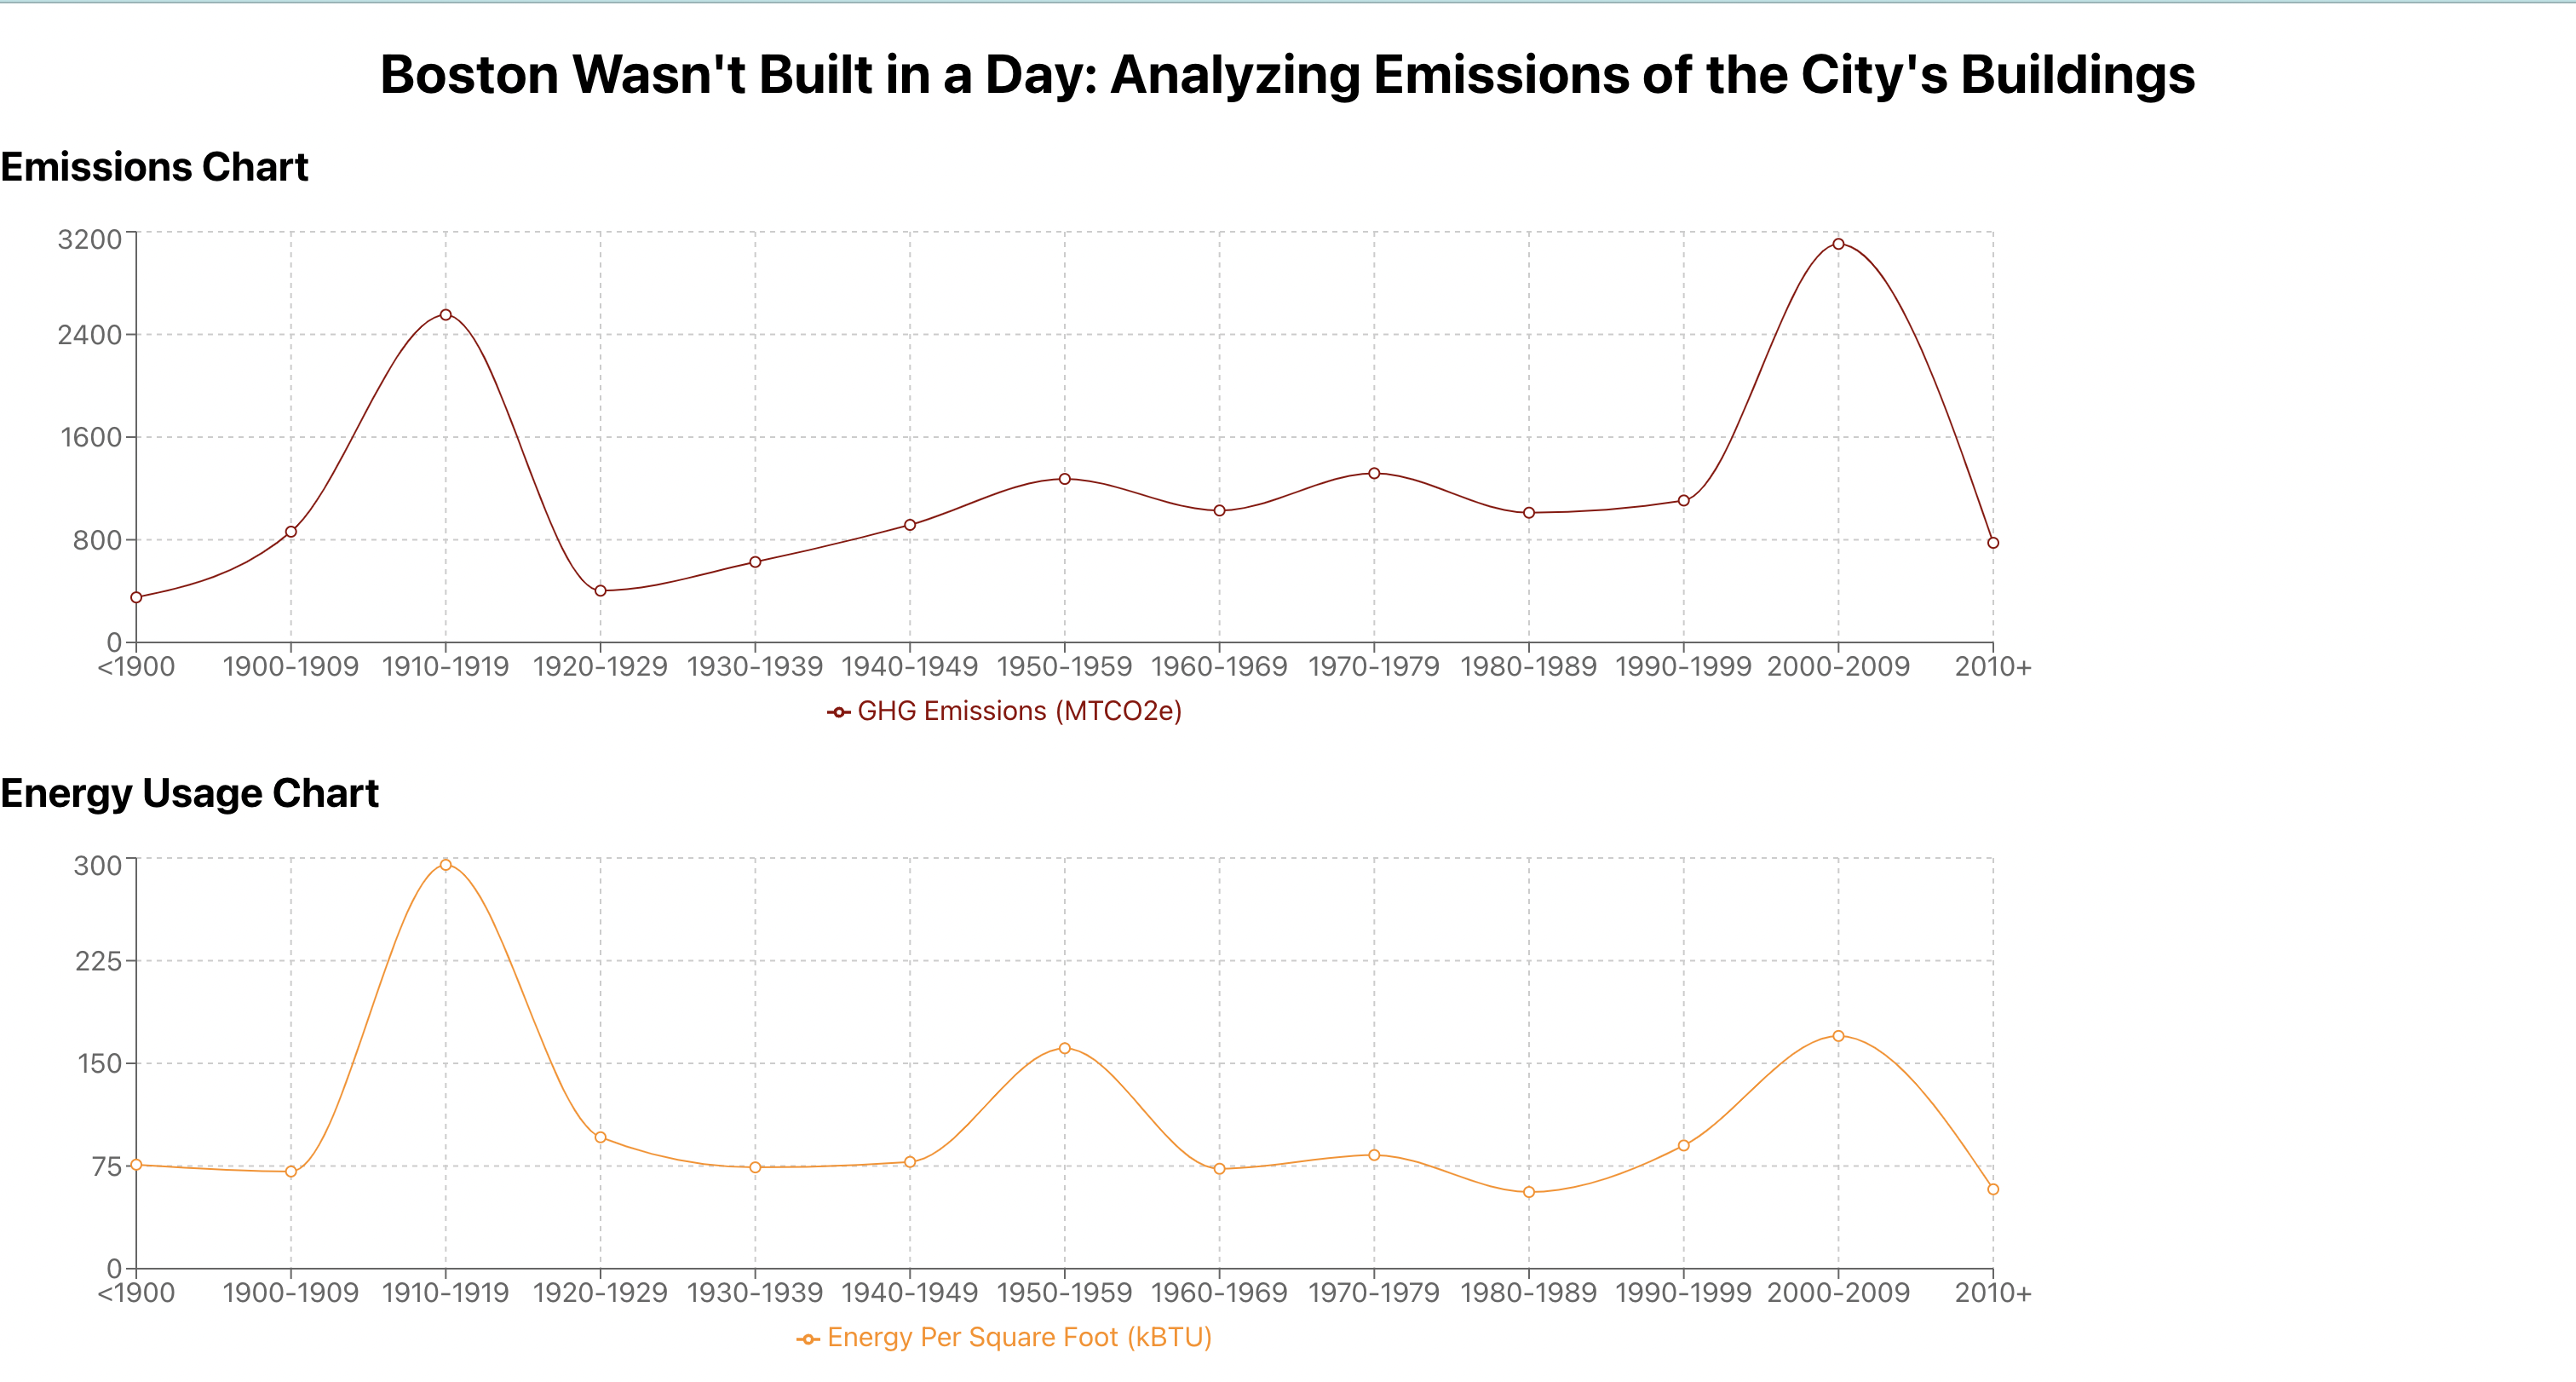Click the Energy Per Square Foot legend icon
2576x1382 pixels.
[x=808, y=1339]
